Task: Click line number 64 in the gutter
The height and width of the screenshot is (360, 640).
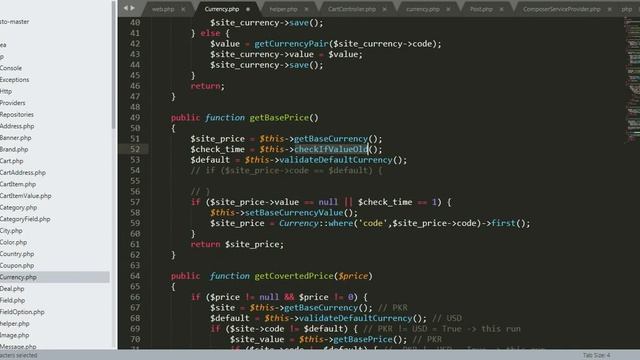Action: point(135,276)
